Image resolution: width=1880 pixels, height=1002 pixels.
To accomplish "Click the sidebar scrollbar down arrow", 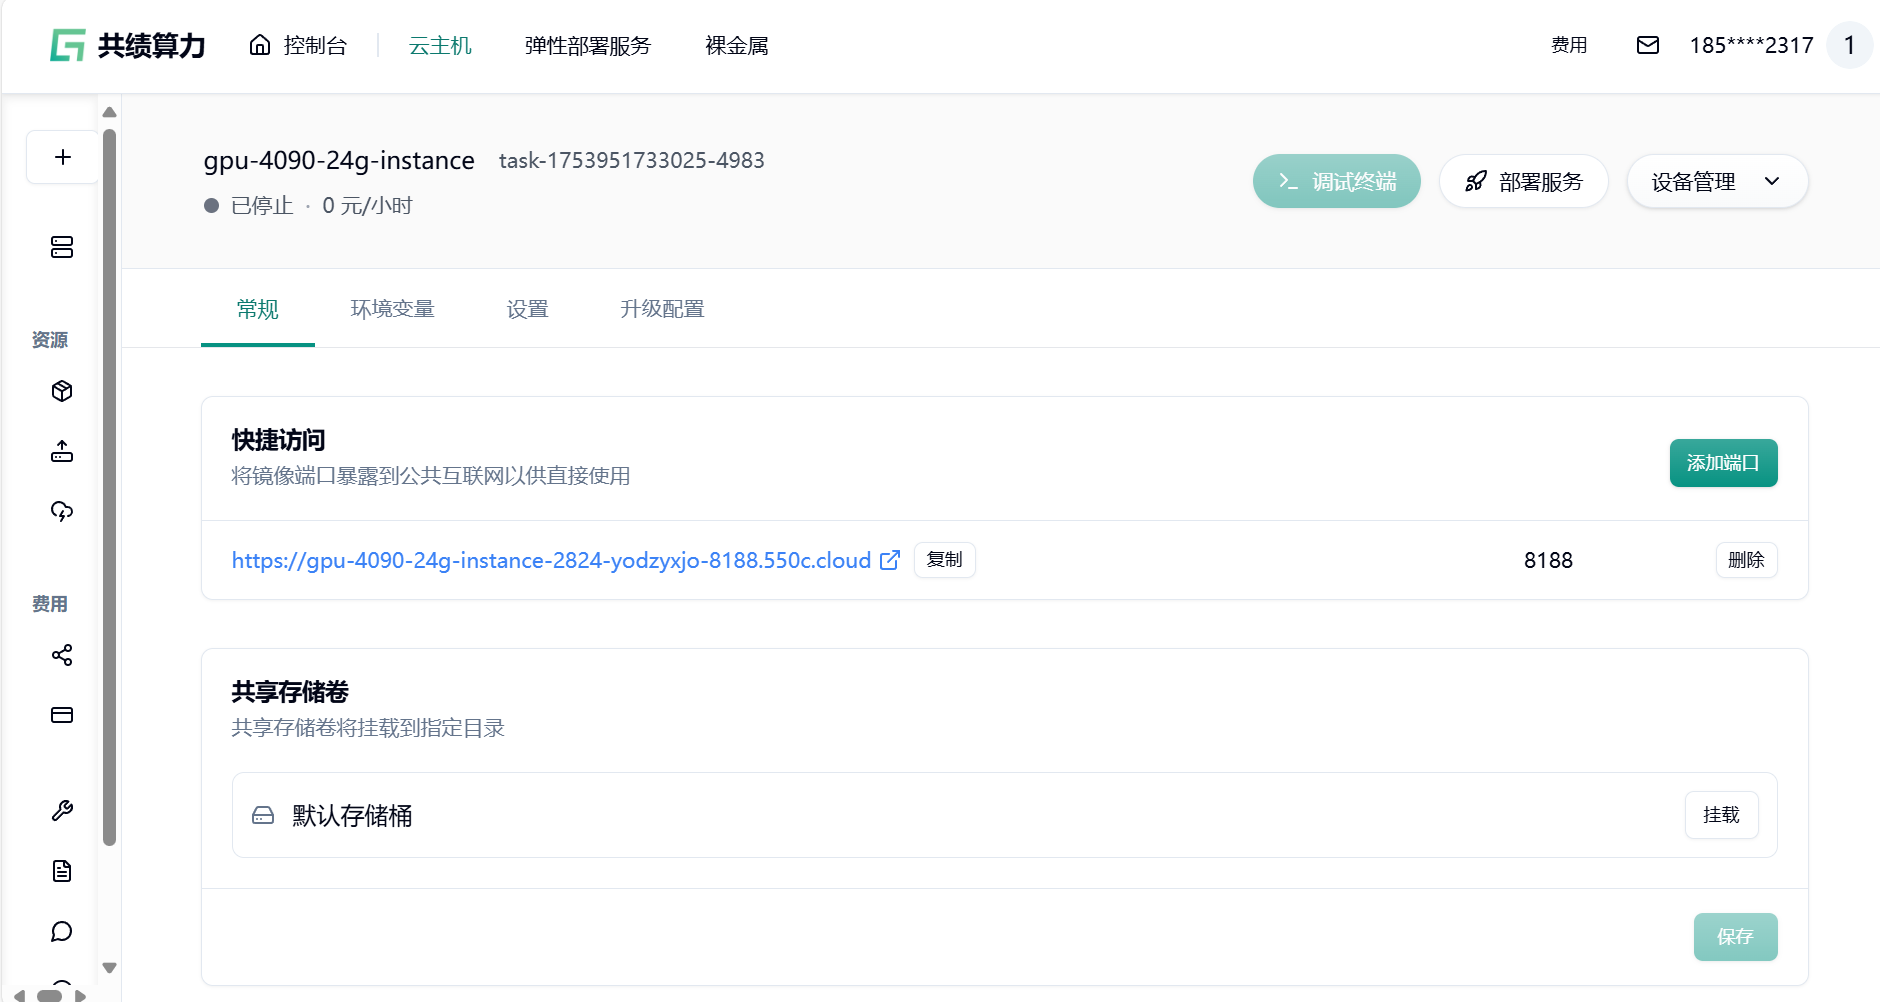I will point(110,967).
